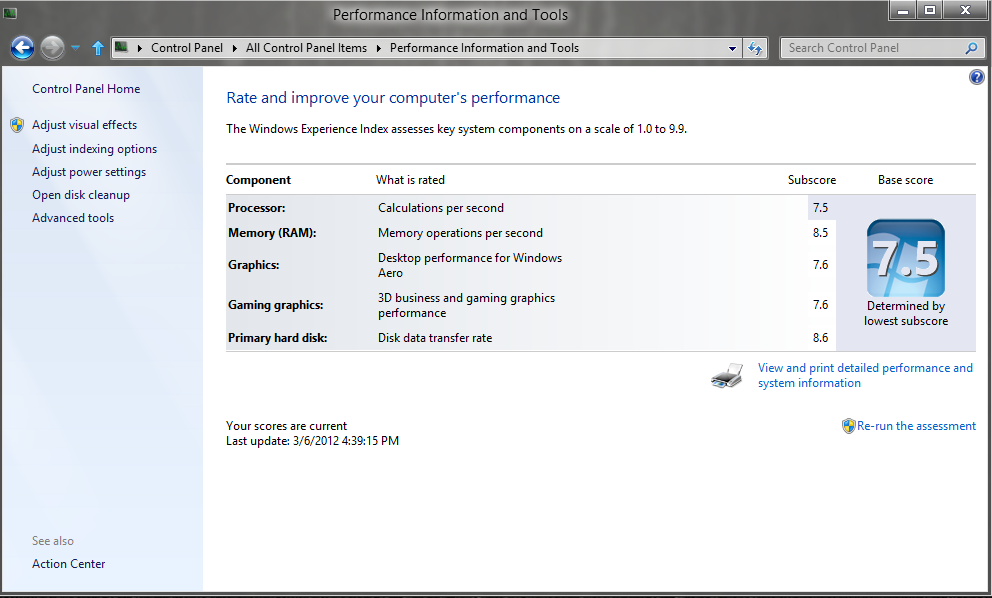The image size is (992, 598).
Task: Open Adjust power settings
Action: [x=89, y=172]
